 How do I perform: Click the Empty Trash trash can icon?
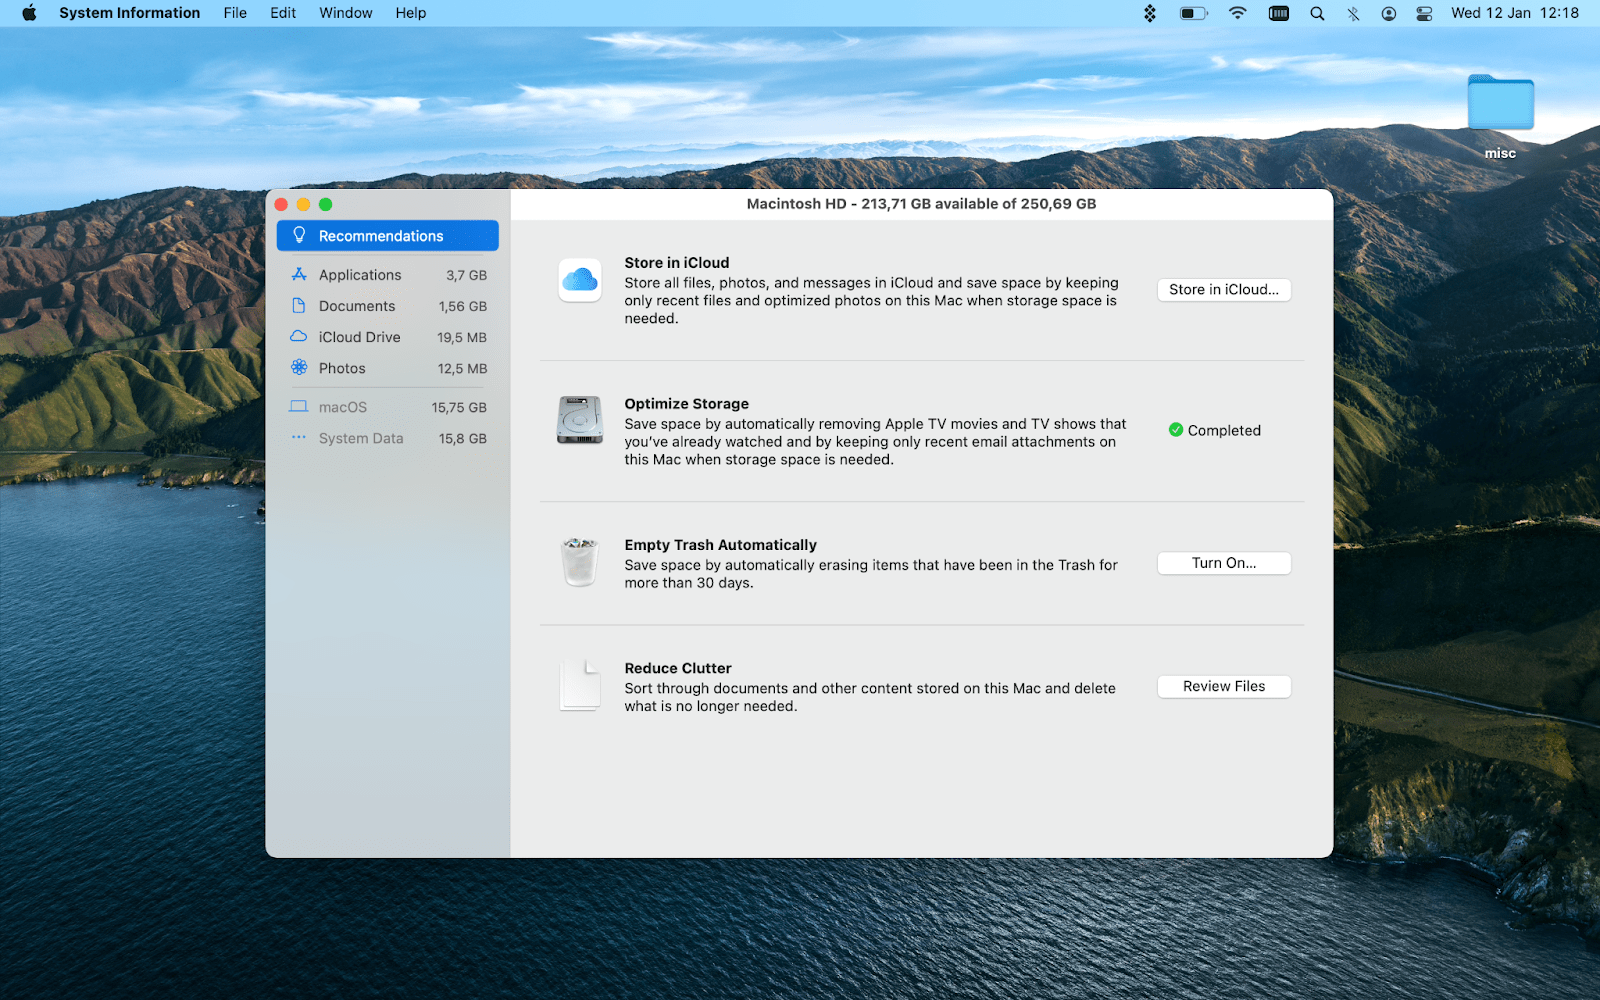point(580,562)
